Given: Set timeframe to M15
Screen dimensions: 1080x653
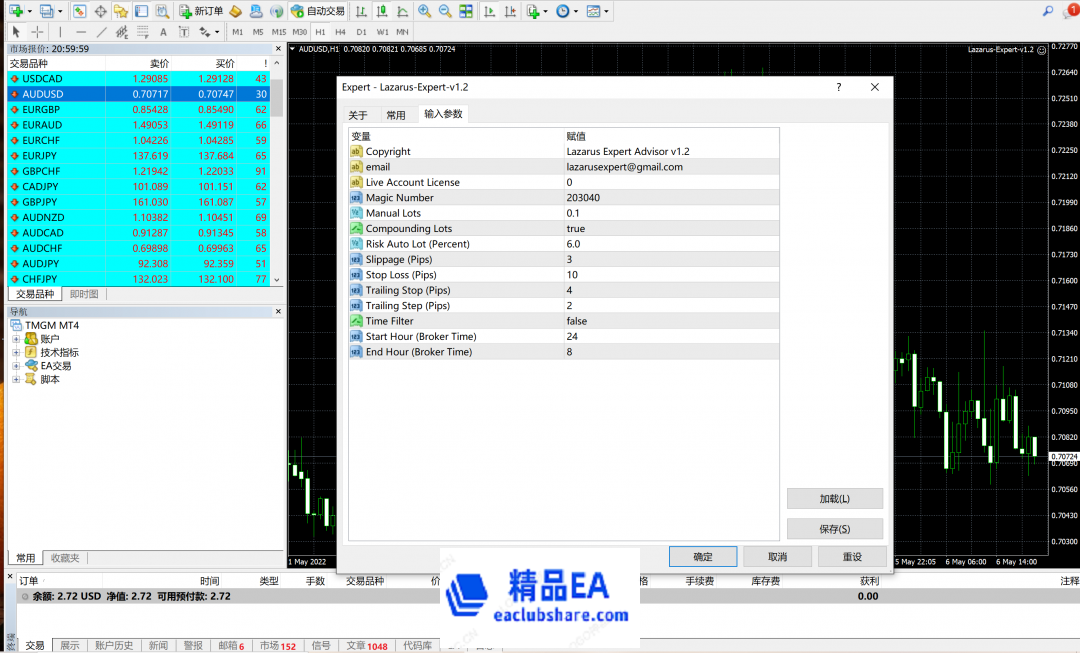Looking at the screenshot, I should [x=278, y=32].
